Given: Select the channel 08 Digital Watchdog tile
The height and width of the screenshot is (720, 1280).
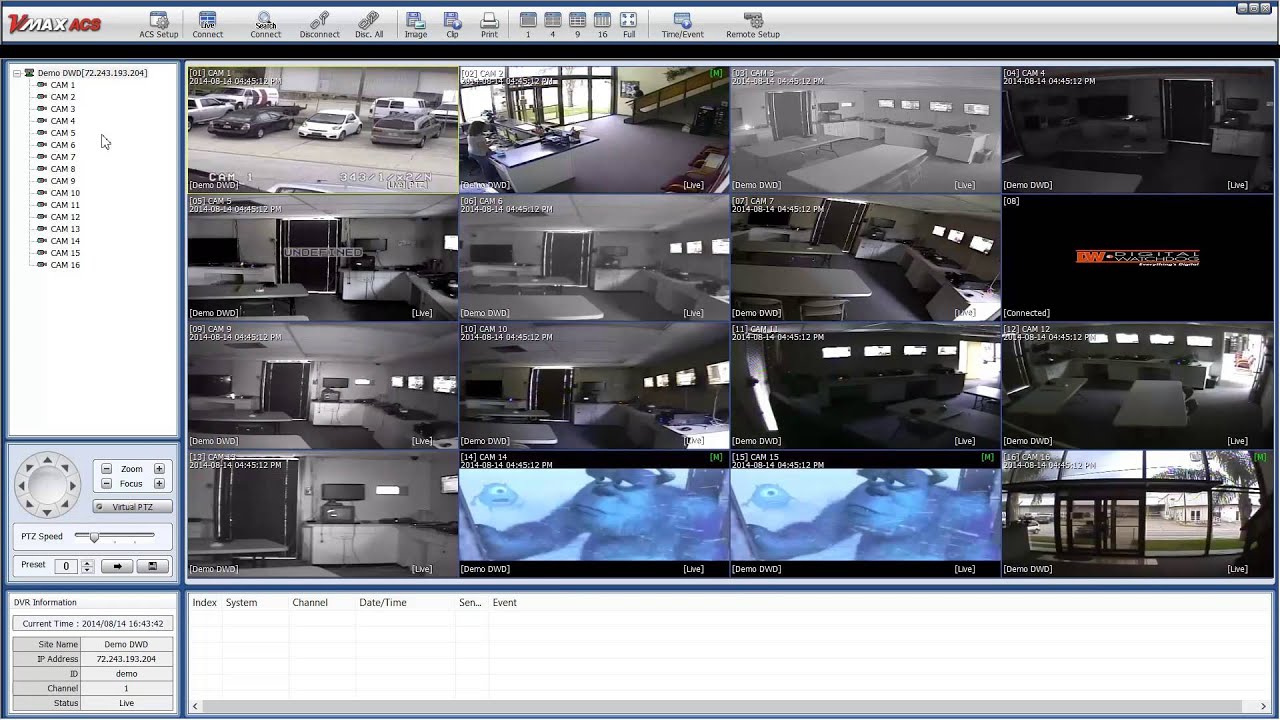Looking at the screenshot, I should point(1138,258).
